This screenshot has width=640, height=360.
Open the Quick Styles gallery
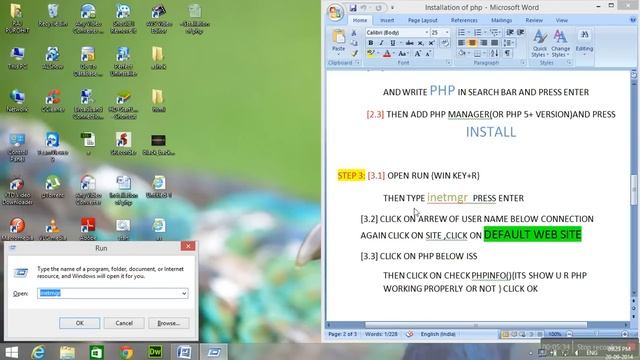pyautogui.click(x=539, y=43)
